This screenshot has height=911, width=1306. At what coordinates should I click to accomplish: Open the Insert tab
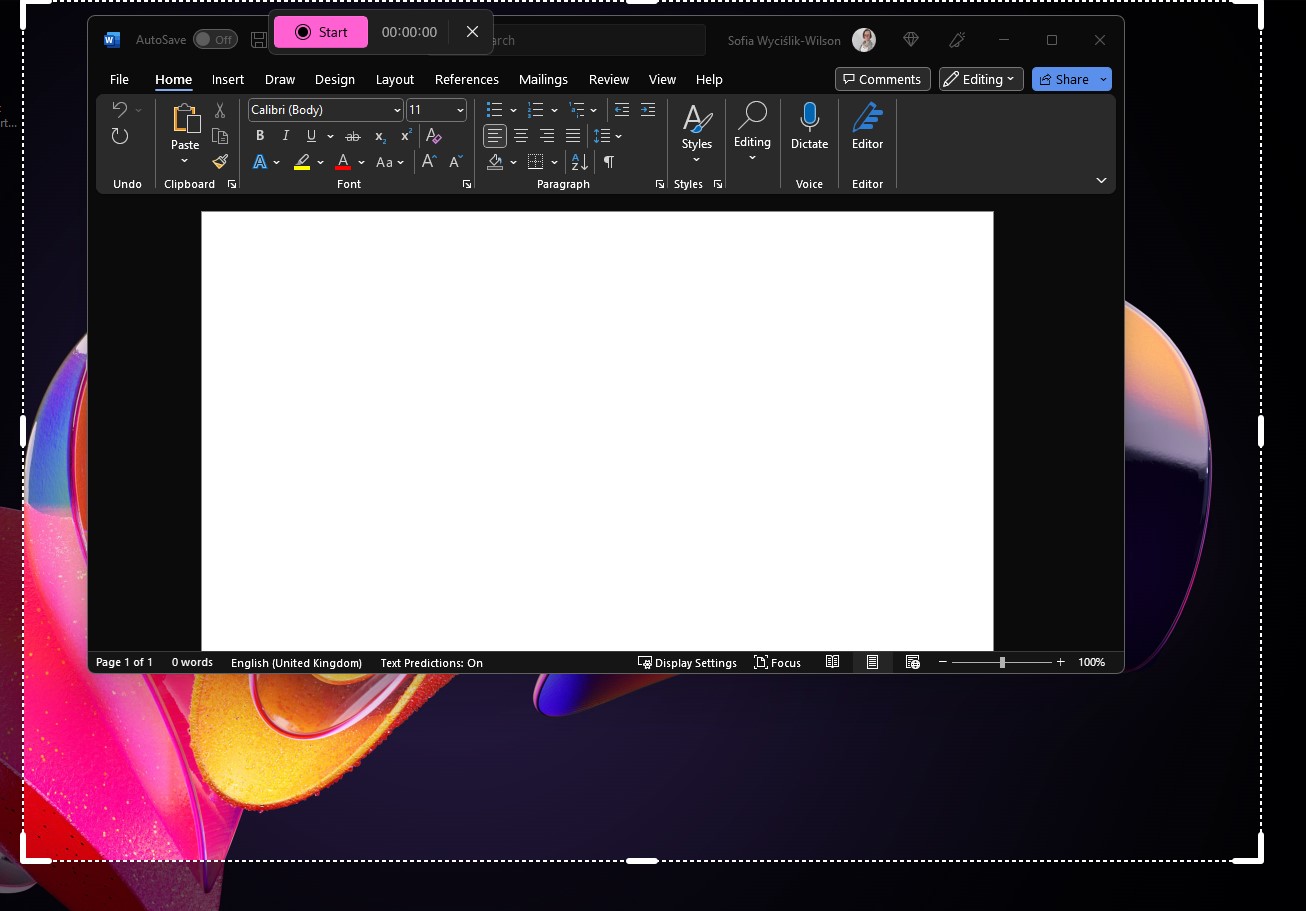228,79
